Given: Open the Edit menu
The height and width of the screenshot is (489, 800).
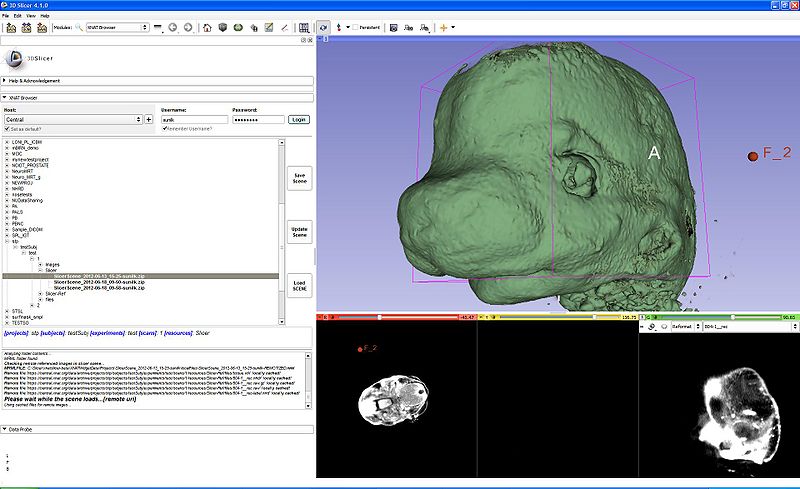Looking at the screenshot, I should tap(18, 16).
